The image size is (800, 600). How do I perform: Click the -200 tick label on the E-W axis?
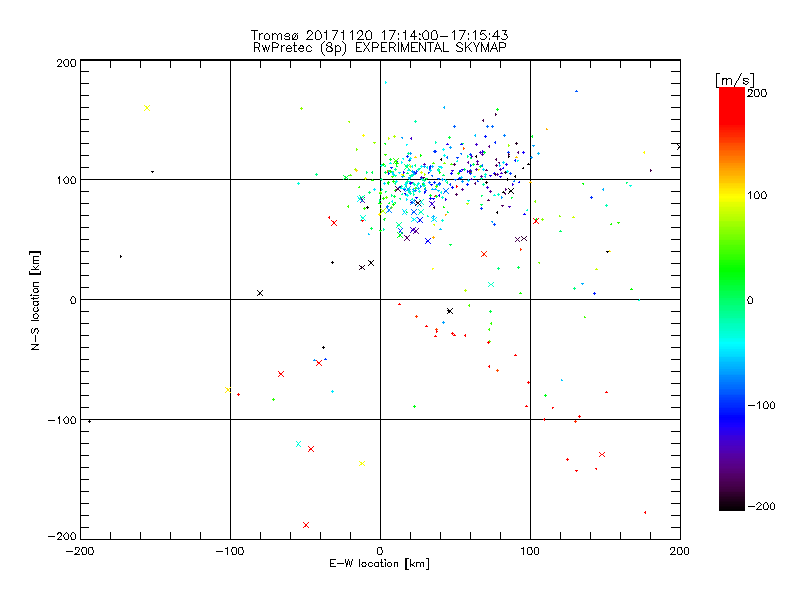tap(81, 551)
